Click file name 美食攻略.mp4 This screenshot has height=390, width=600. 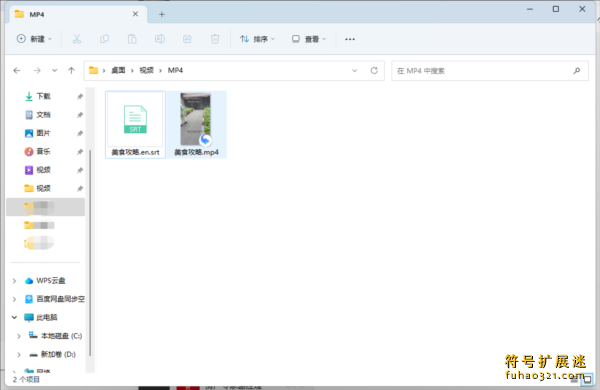coord(196,152)
